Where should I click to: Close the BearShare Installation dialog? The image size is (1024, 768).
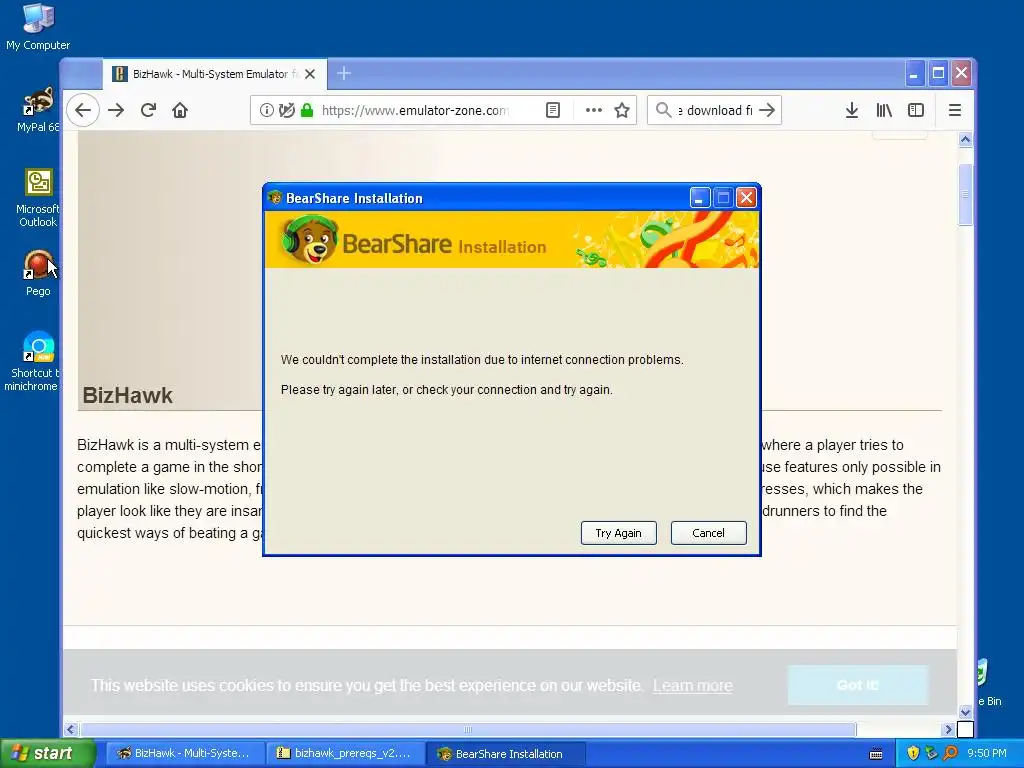[x=746, y=198]
